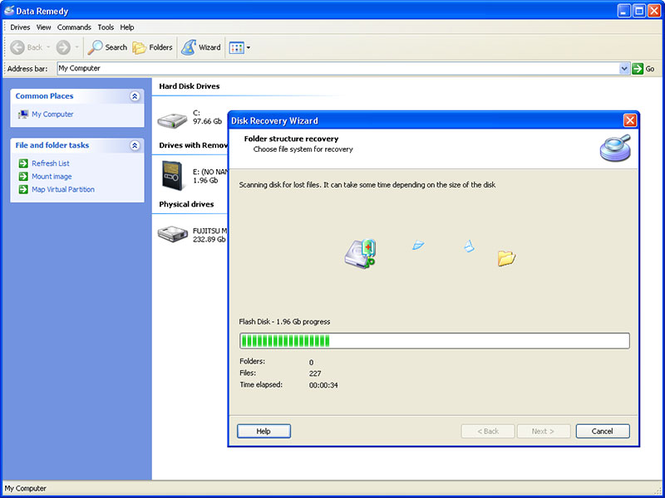Click the folder icon in scanning animation

(506, 258)
